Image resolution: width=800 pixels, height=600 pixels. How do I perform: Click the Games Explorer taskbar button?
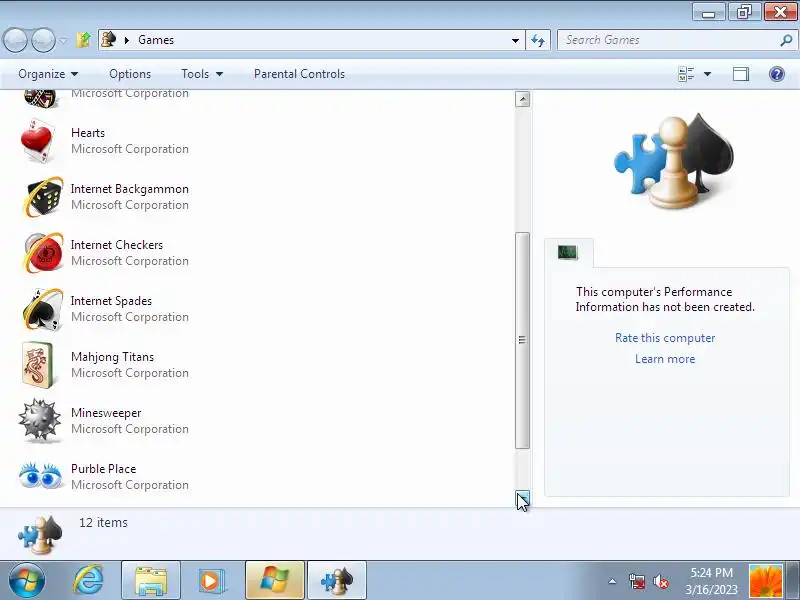pyautogui.click(x=337, y=581)
